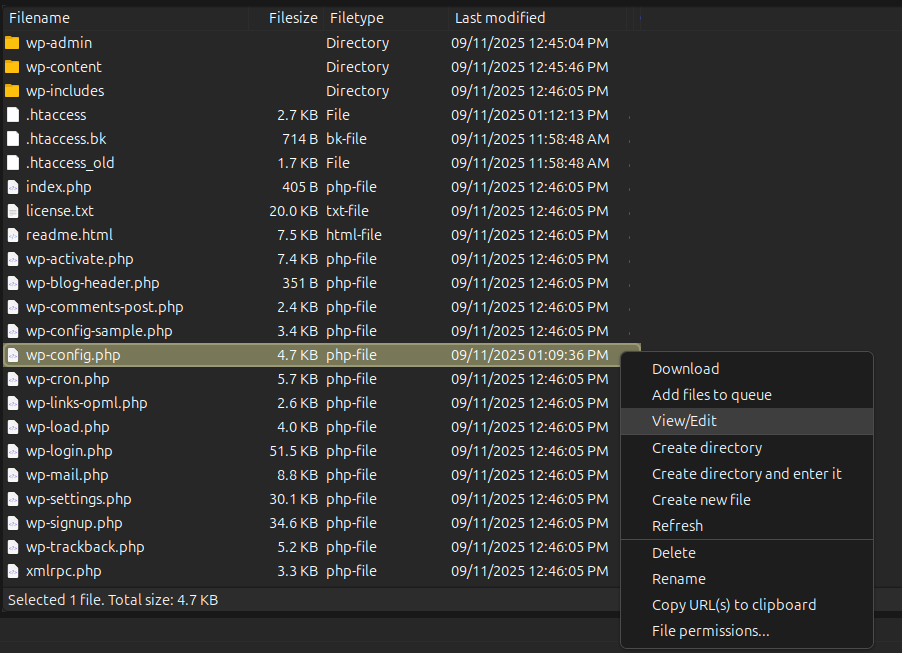Click the html-file filetype cell
Screen dimensions: 902x653
pyautogui.click(x=354, y=235)
